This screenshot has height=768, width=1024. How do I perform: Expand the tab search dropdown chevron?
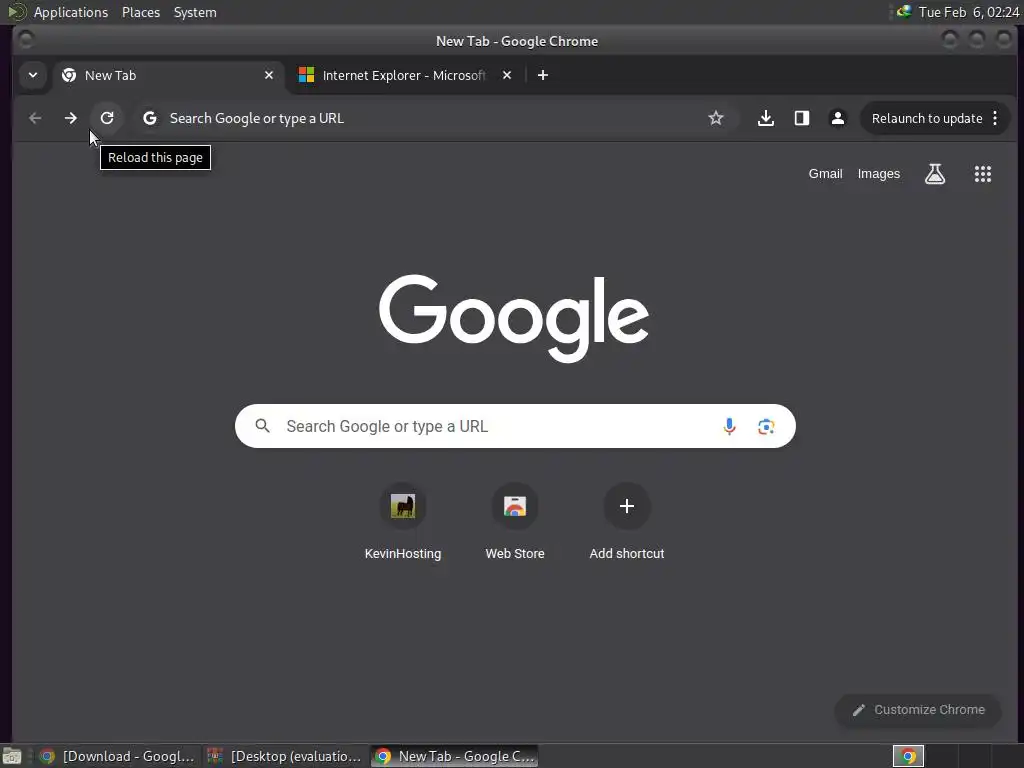pos(33,75)
